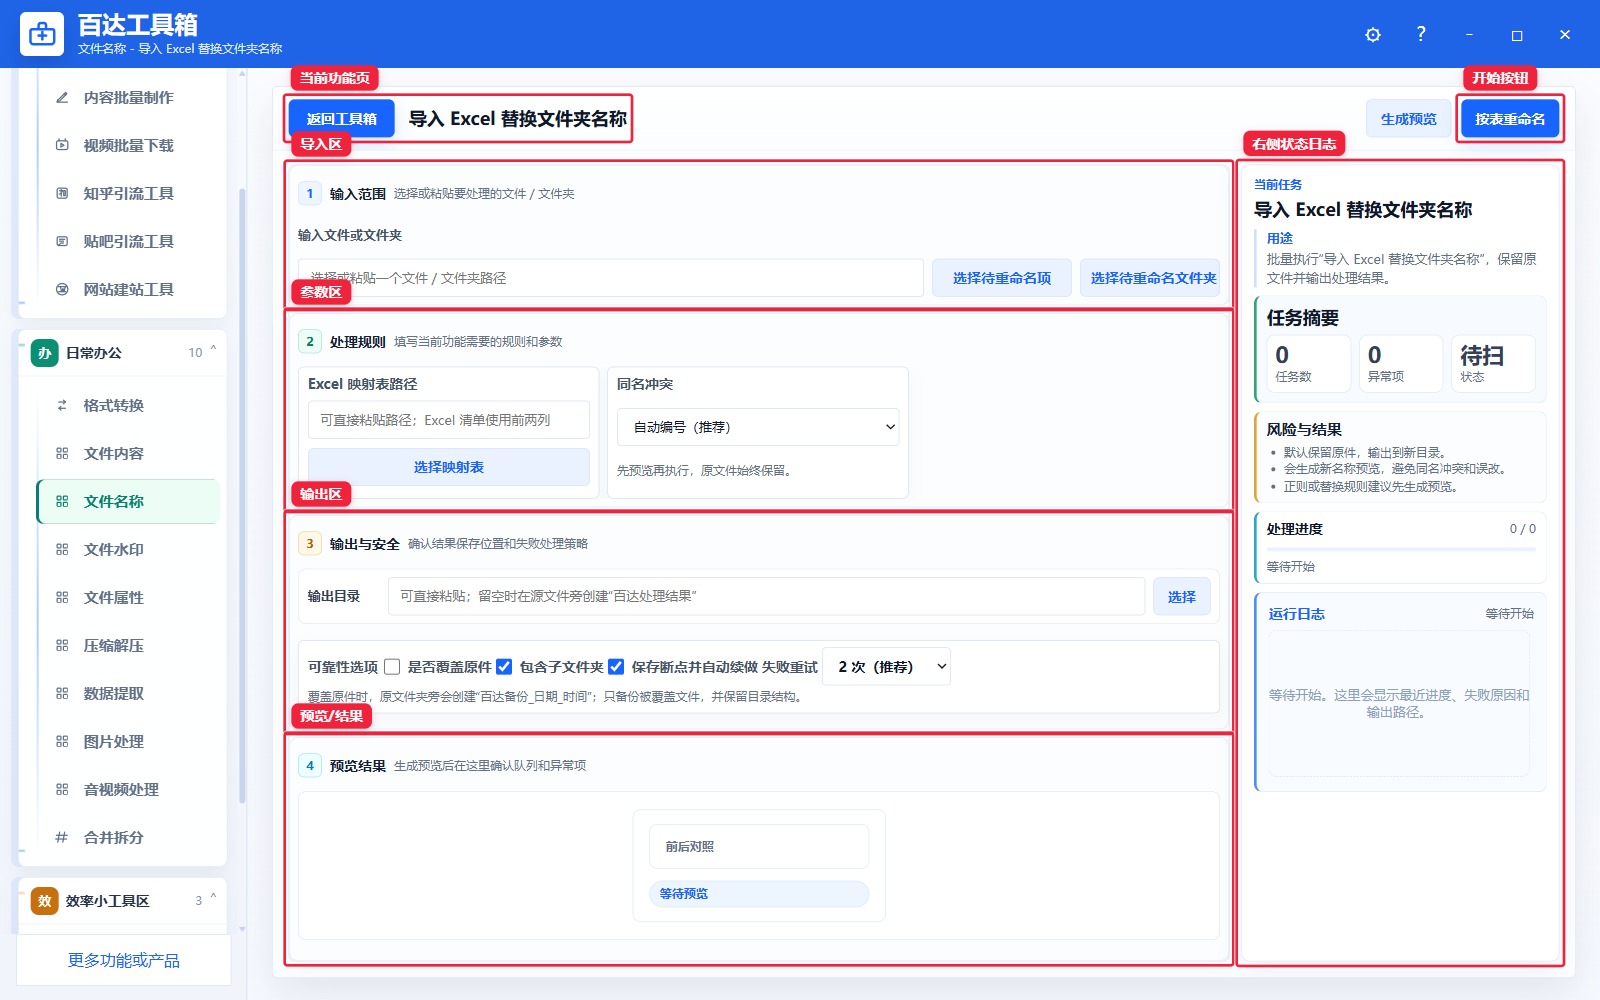Click 选择待重命名文件夹 button
Screen dimensions: 1600x1000
(x=1150, y=278)
